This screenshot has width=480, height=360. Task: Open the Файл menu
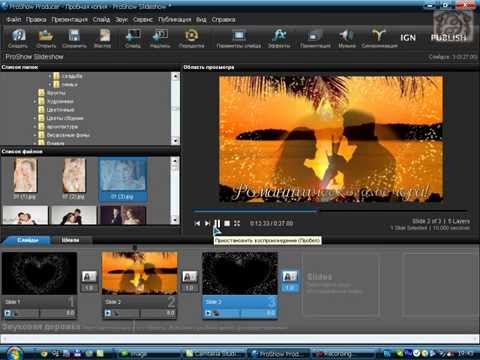coord(14,20)
